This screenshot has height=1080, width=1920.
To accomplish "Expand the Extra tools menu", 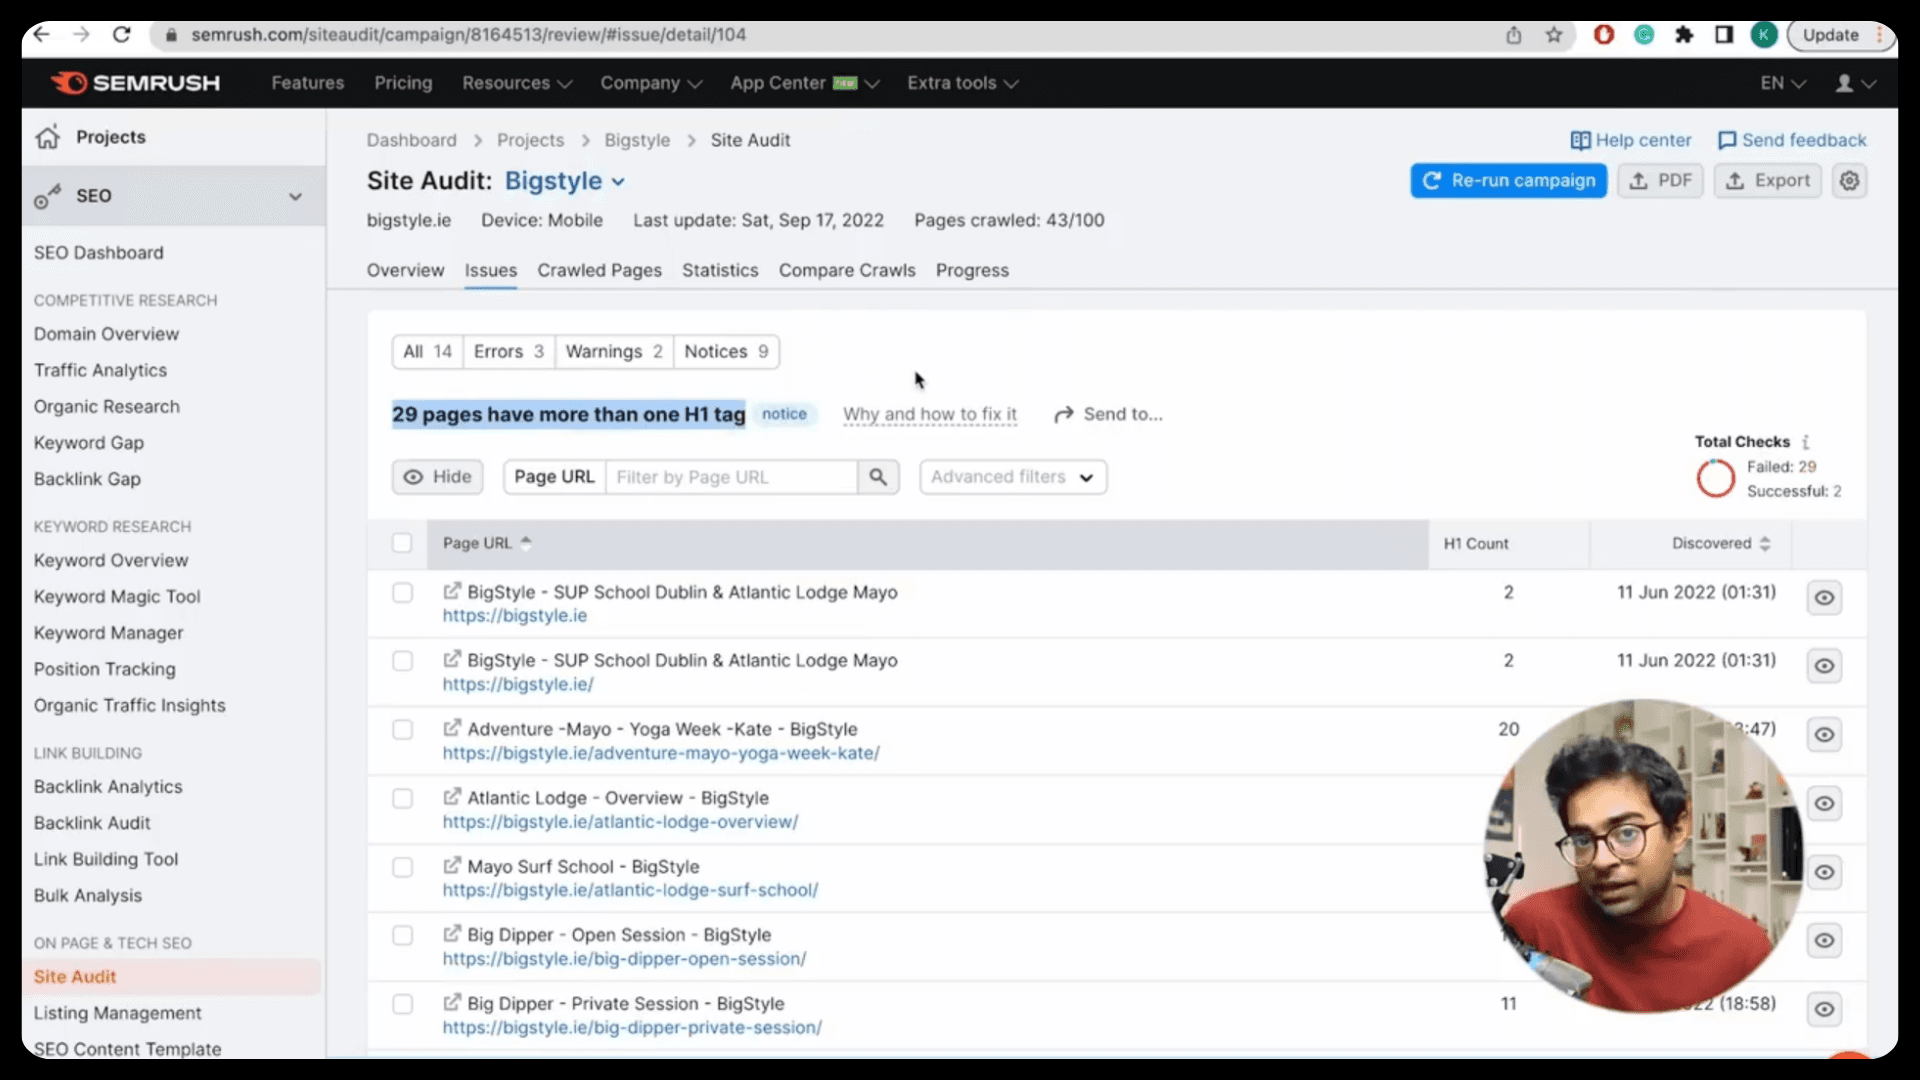I will tap(962, 83).
